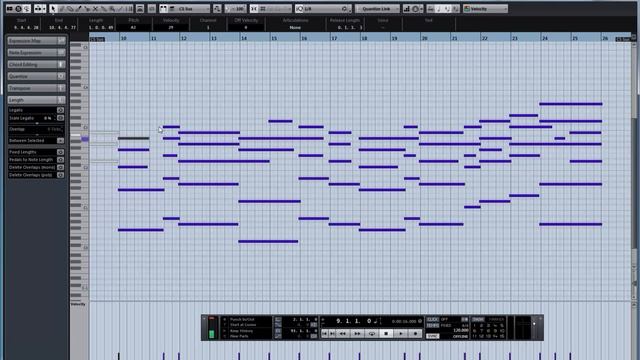Toggle the Solo Editor button
The image size is (640, 360).
point(18,9)
